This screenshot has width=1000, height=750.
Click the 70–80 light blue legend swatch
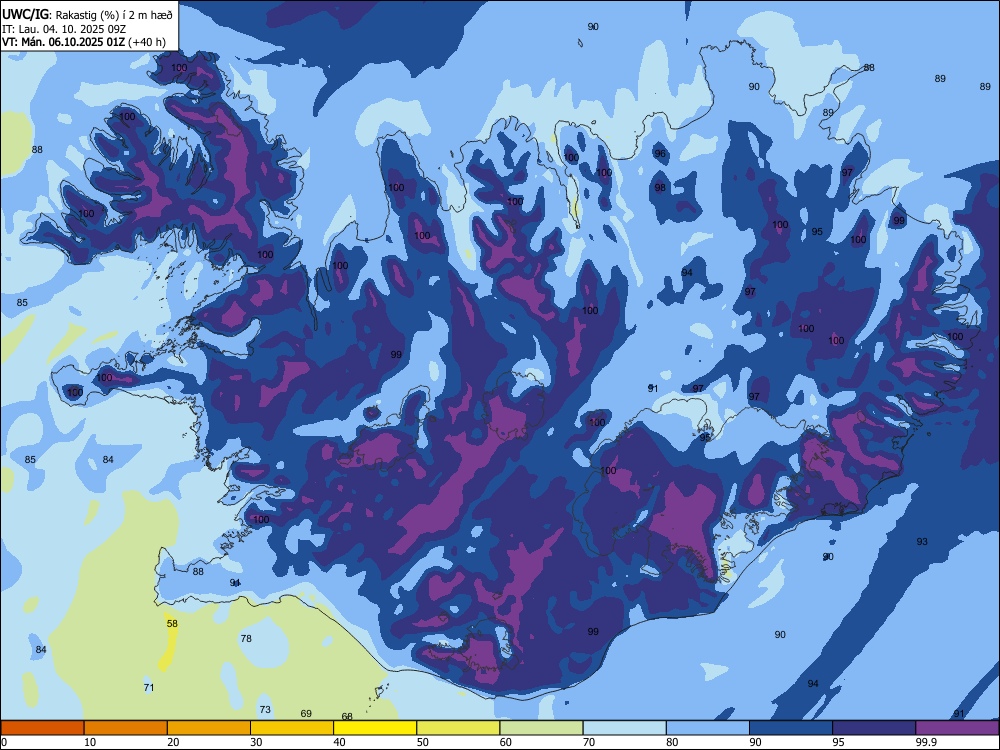pyautogui.click(x=624, y=728)
